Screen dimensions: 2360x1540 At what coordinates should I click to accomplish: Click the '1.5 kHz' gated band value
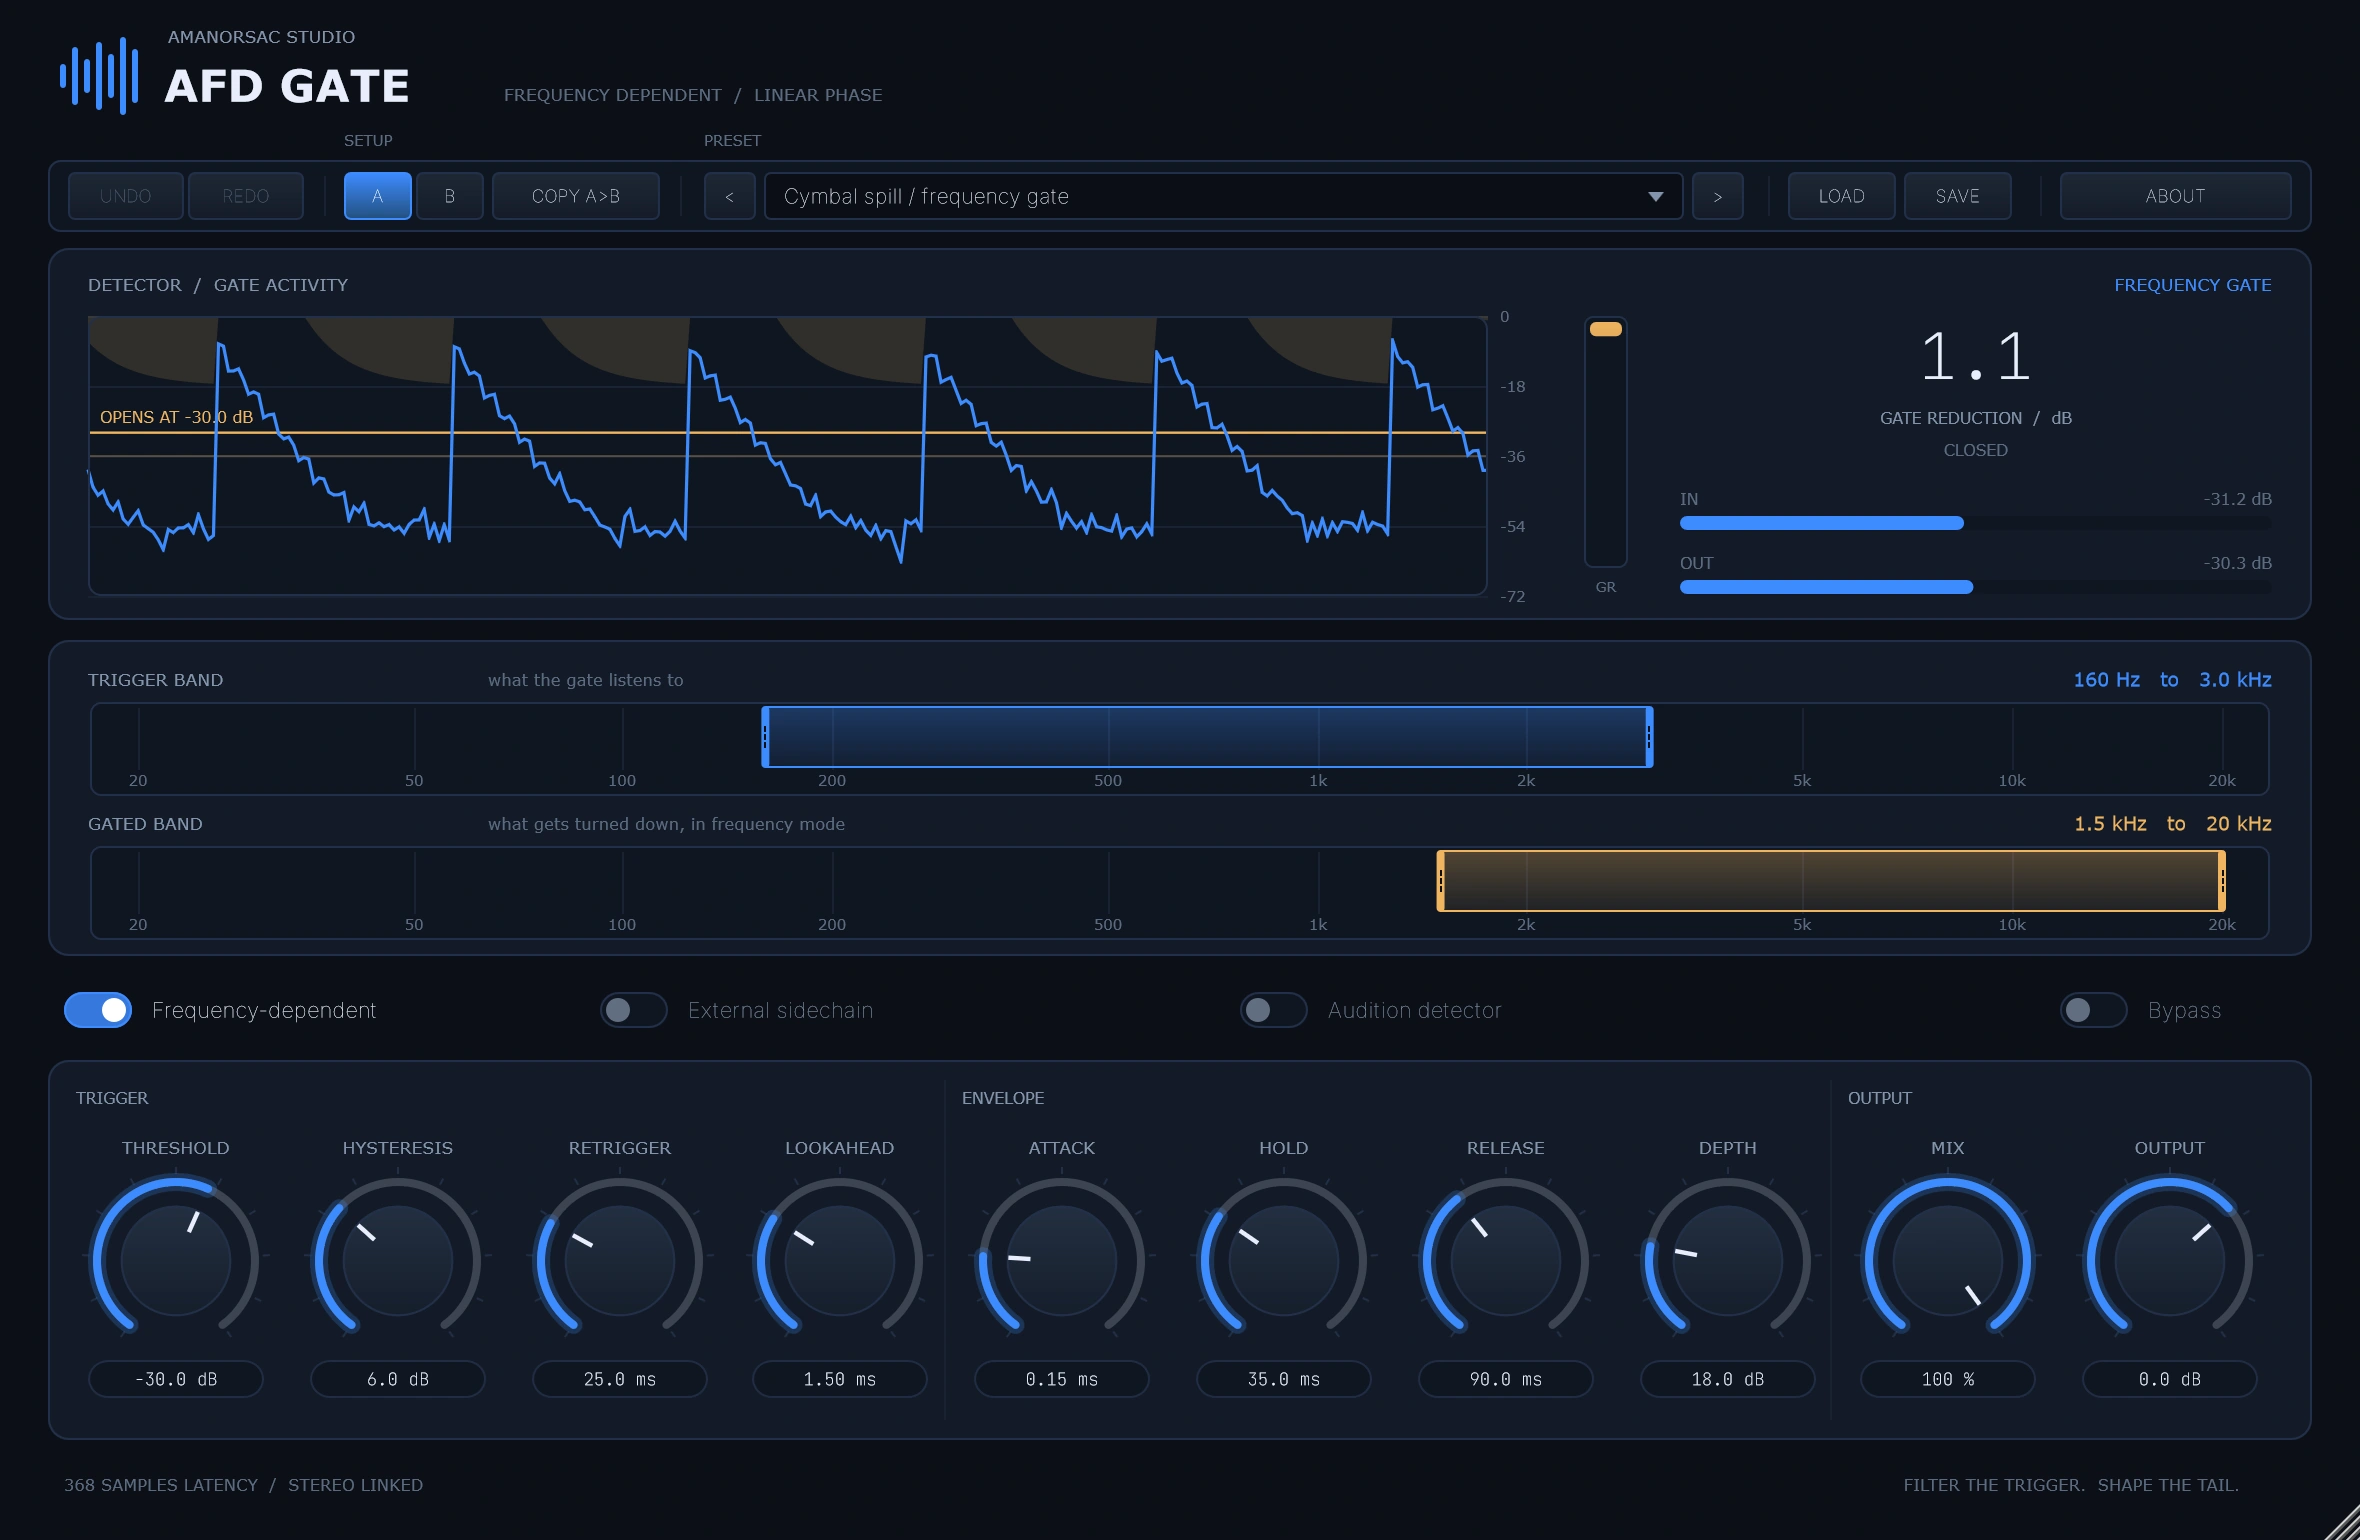click(x=2110, y=824)
